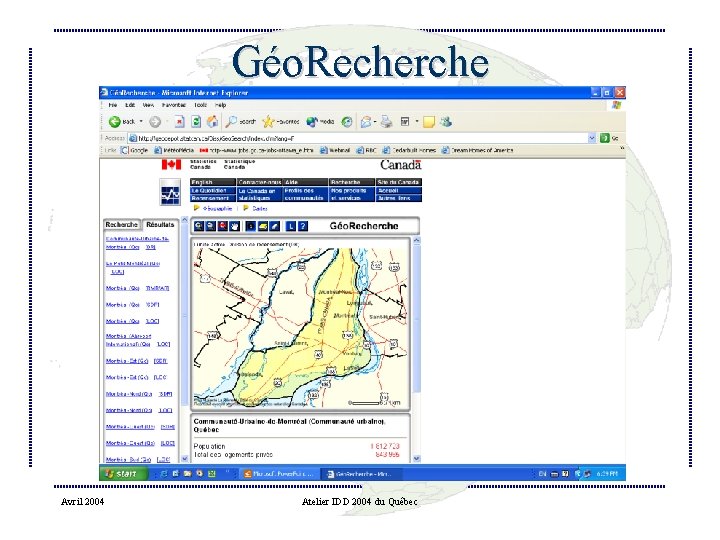Select the zoom out map tool
Screen dimensions: 720x540
pos(210,226)
